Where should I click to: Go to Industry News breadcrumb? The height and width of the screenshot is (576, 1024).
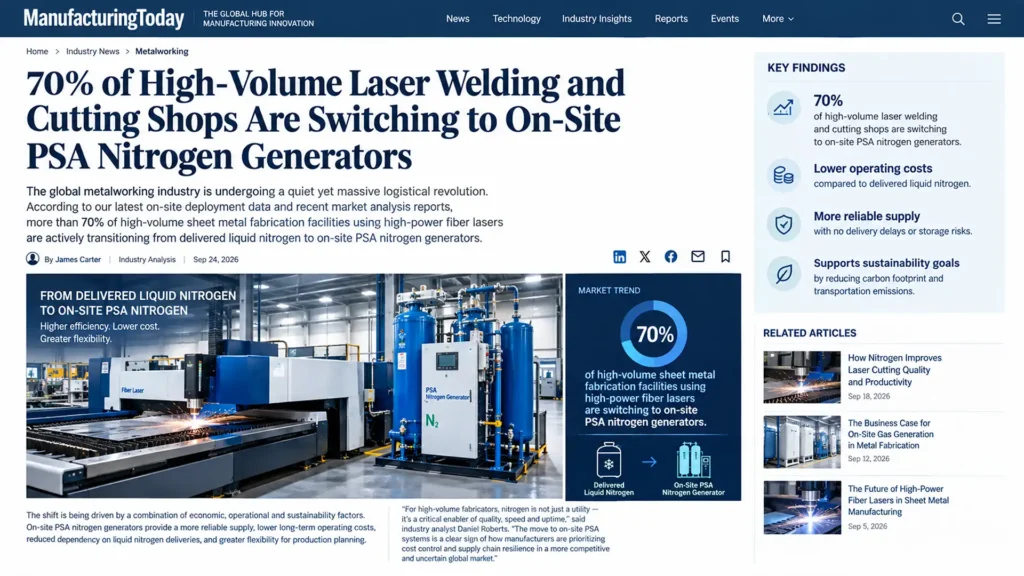pyautogui.click(x=93, y=51)
